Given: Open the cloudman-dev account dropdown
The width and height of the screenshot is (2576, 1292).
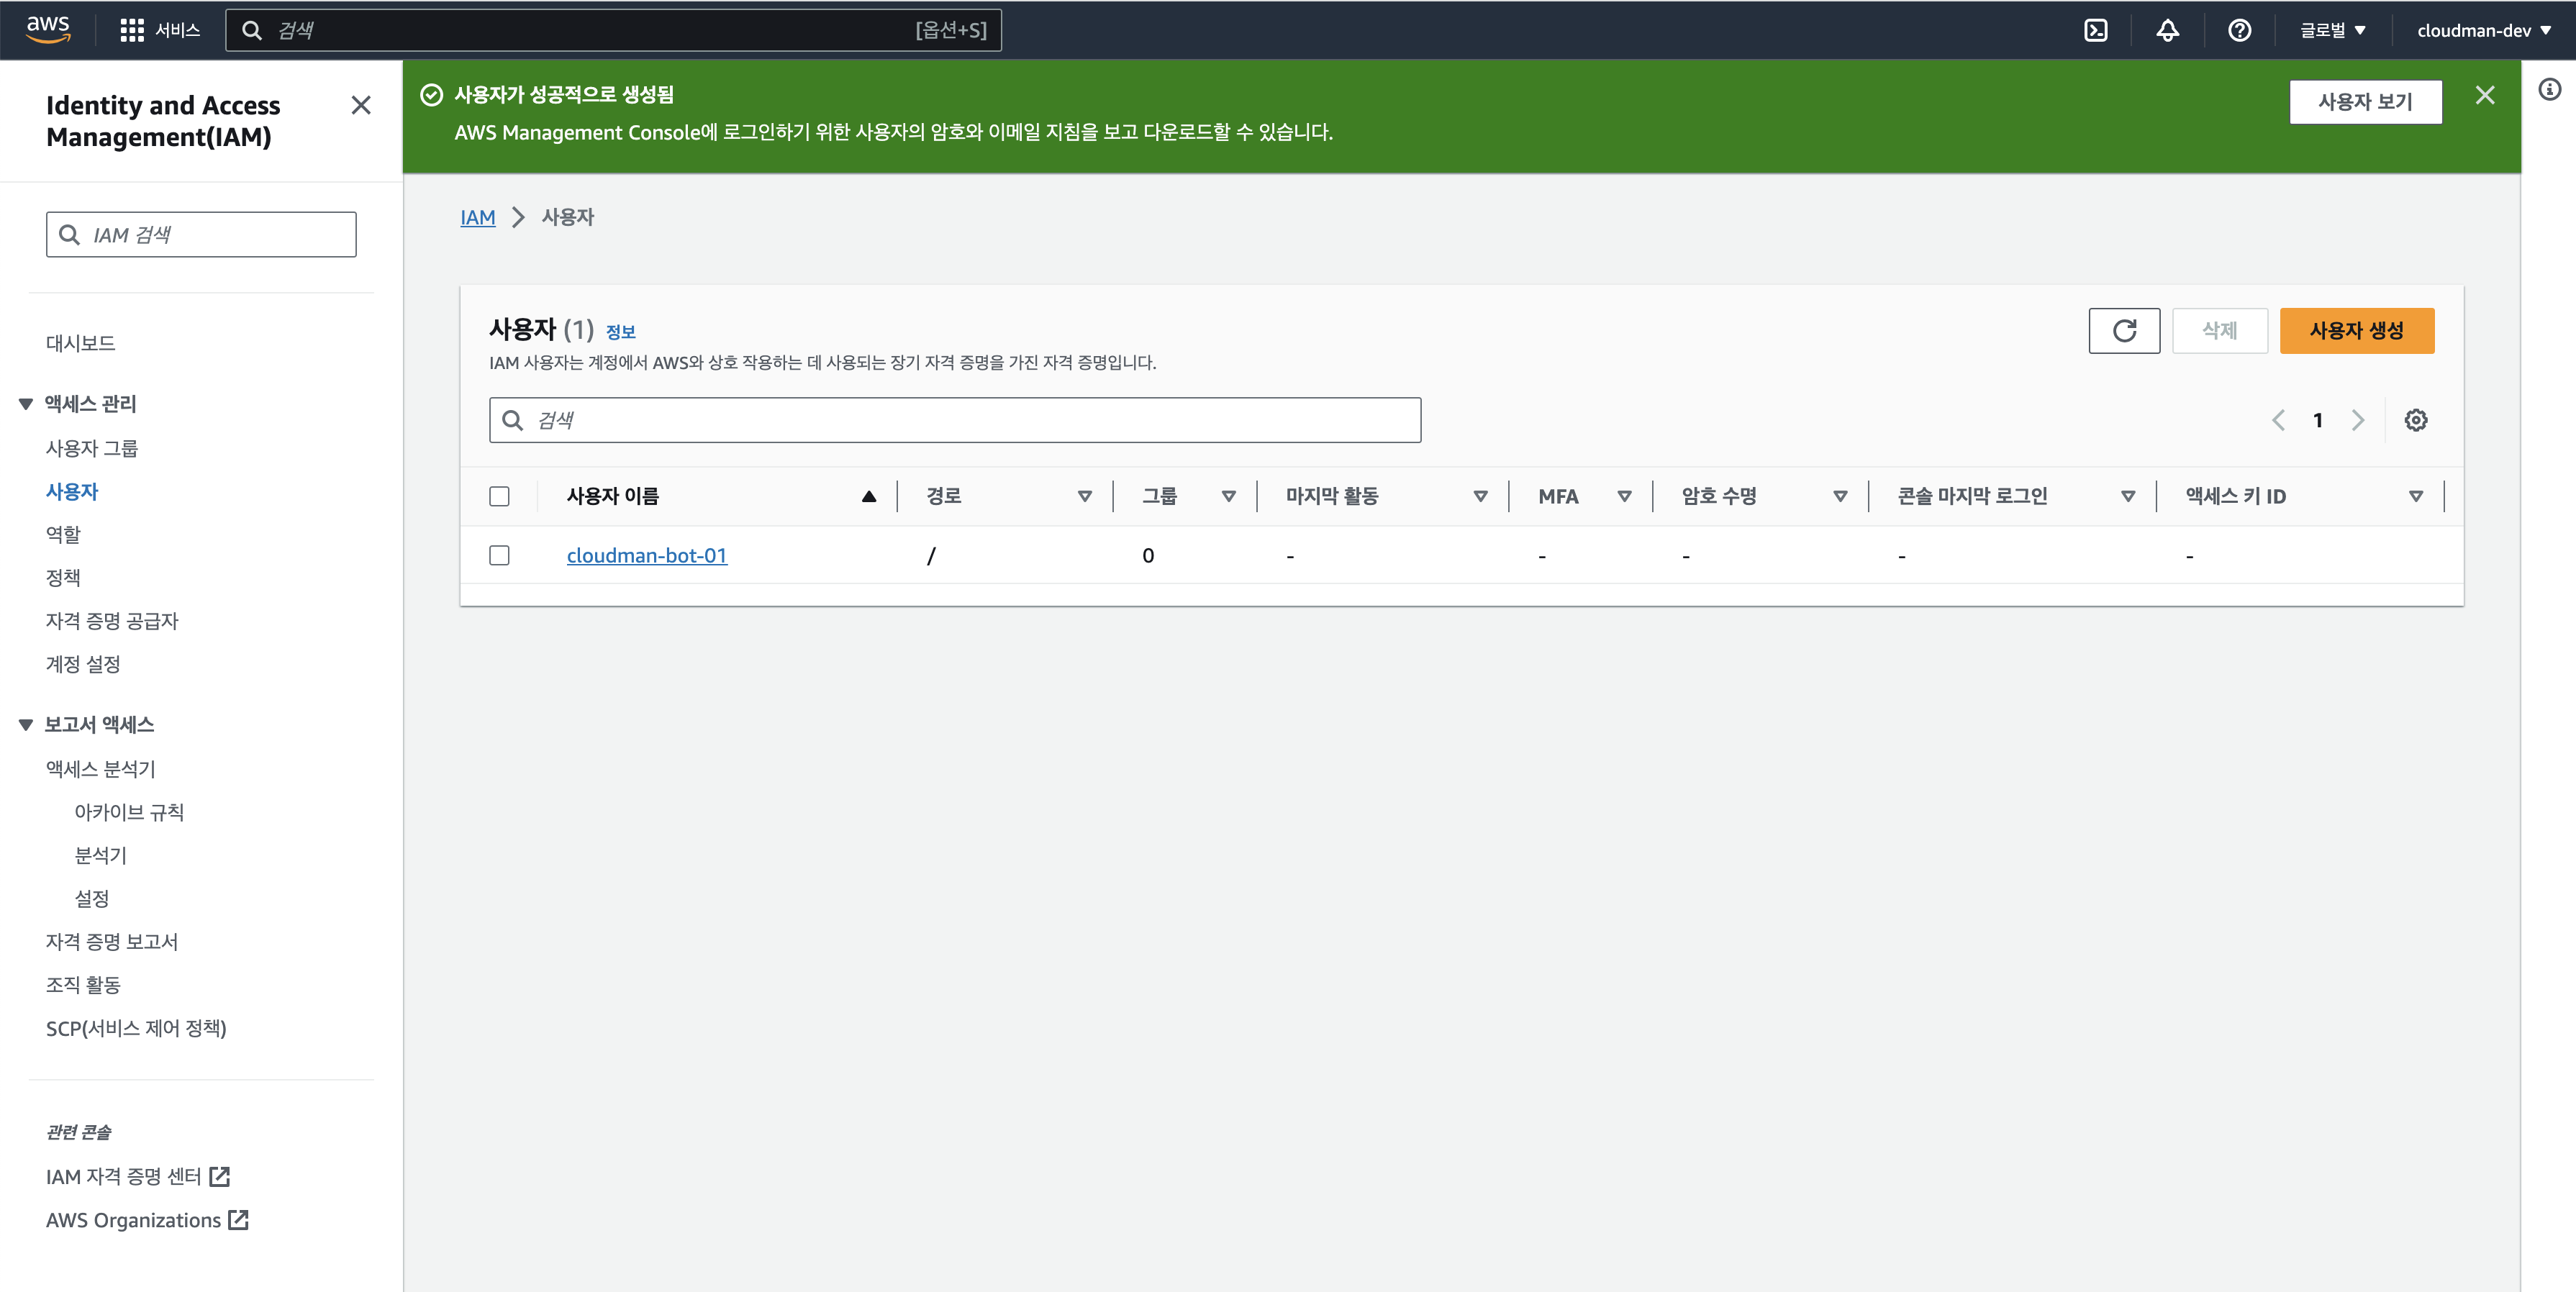Looking at the screenshot, I should 2483,30.
